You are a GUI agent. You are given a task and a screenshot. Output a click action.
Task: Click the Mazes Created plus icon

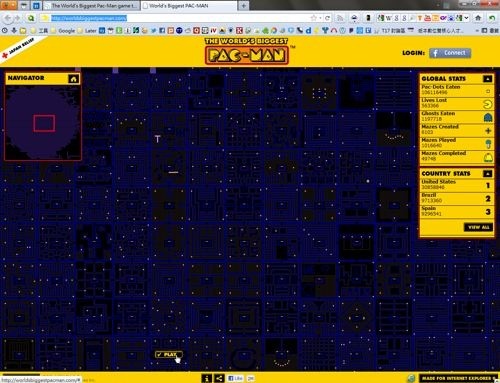tap(488, 131)
